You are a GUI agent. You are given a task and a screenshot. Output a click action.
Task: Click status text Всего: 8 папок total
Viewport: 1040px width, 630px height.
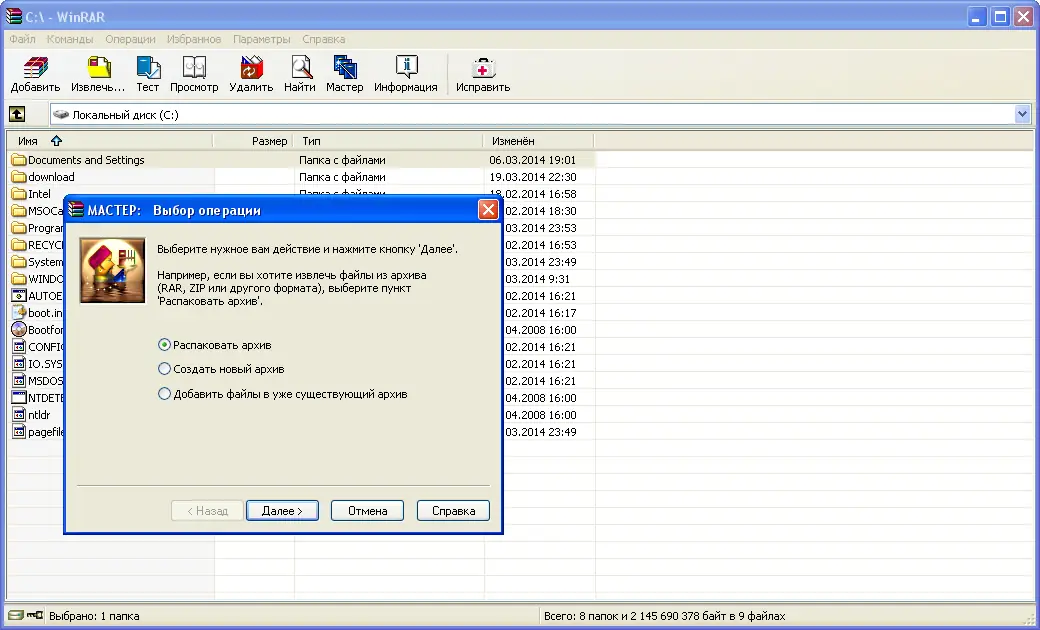pos(664,616)
